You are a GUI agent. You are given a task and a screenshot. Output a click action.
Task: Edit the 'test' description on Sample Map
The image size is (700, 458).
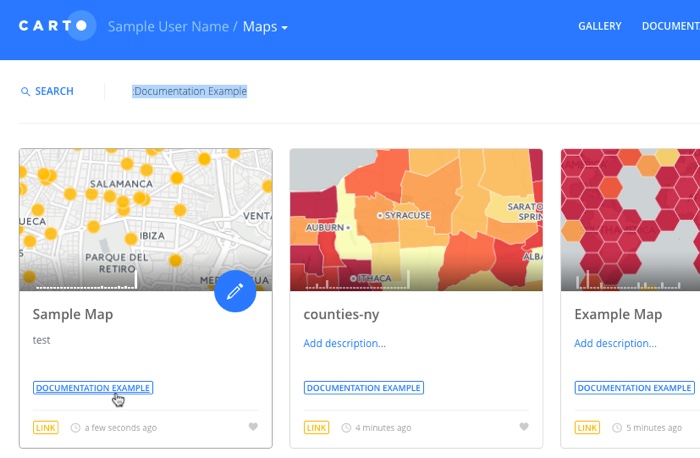click(42, 340)
